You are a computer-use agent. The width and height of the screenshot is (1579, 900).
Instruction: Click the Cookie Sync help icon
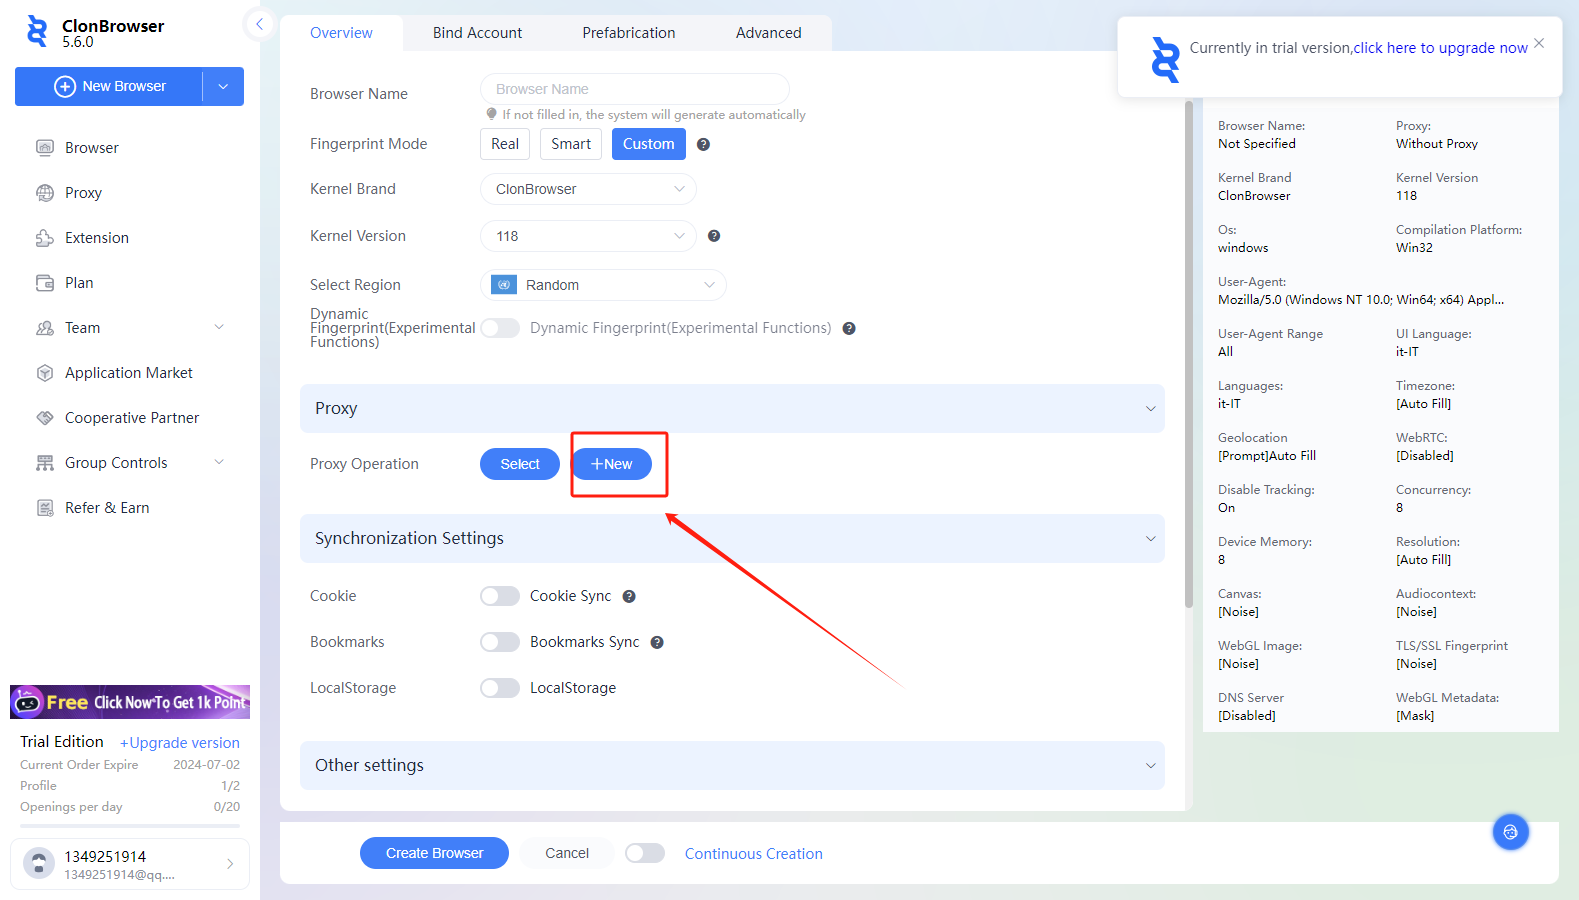(x=629, y=596)
